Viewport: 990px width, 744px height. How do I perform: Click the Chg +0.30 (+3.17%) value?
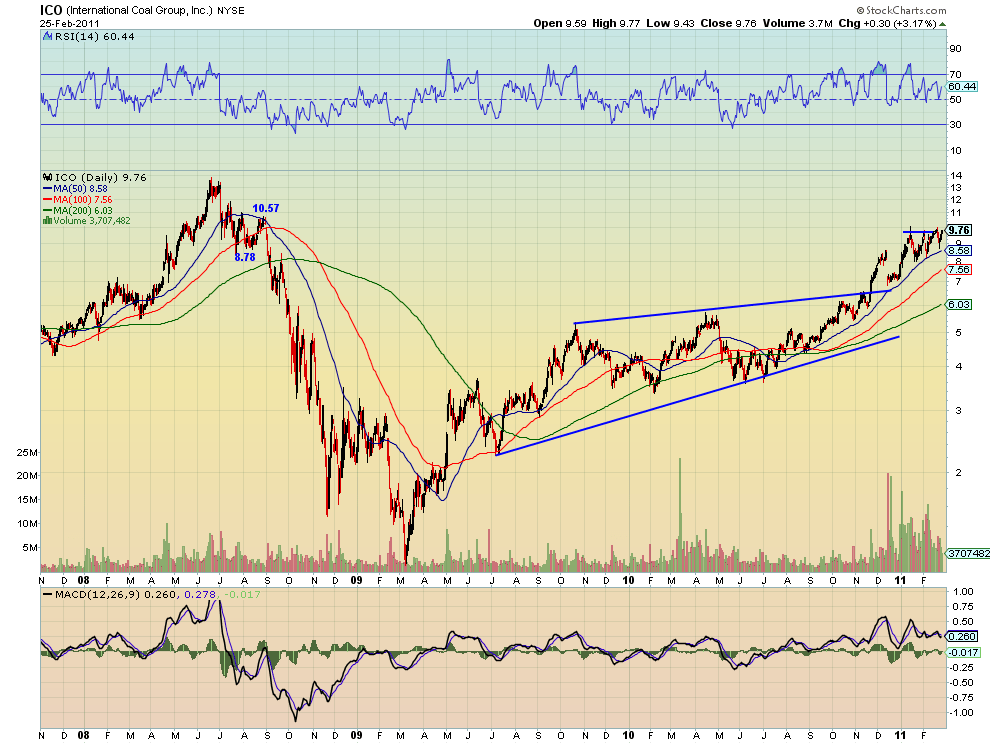887,23
